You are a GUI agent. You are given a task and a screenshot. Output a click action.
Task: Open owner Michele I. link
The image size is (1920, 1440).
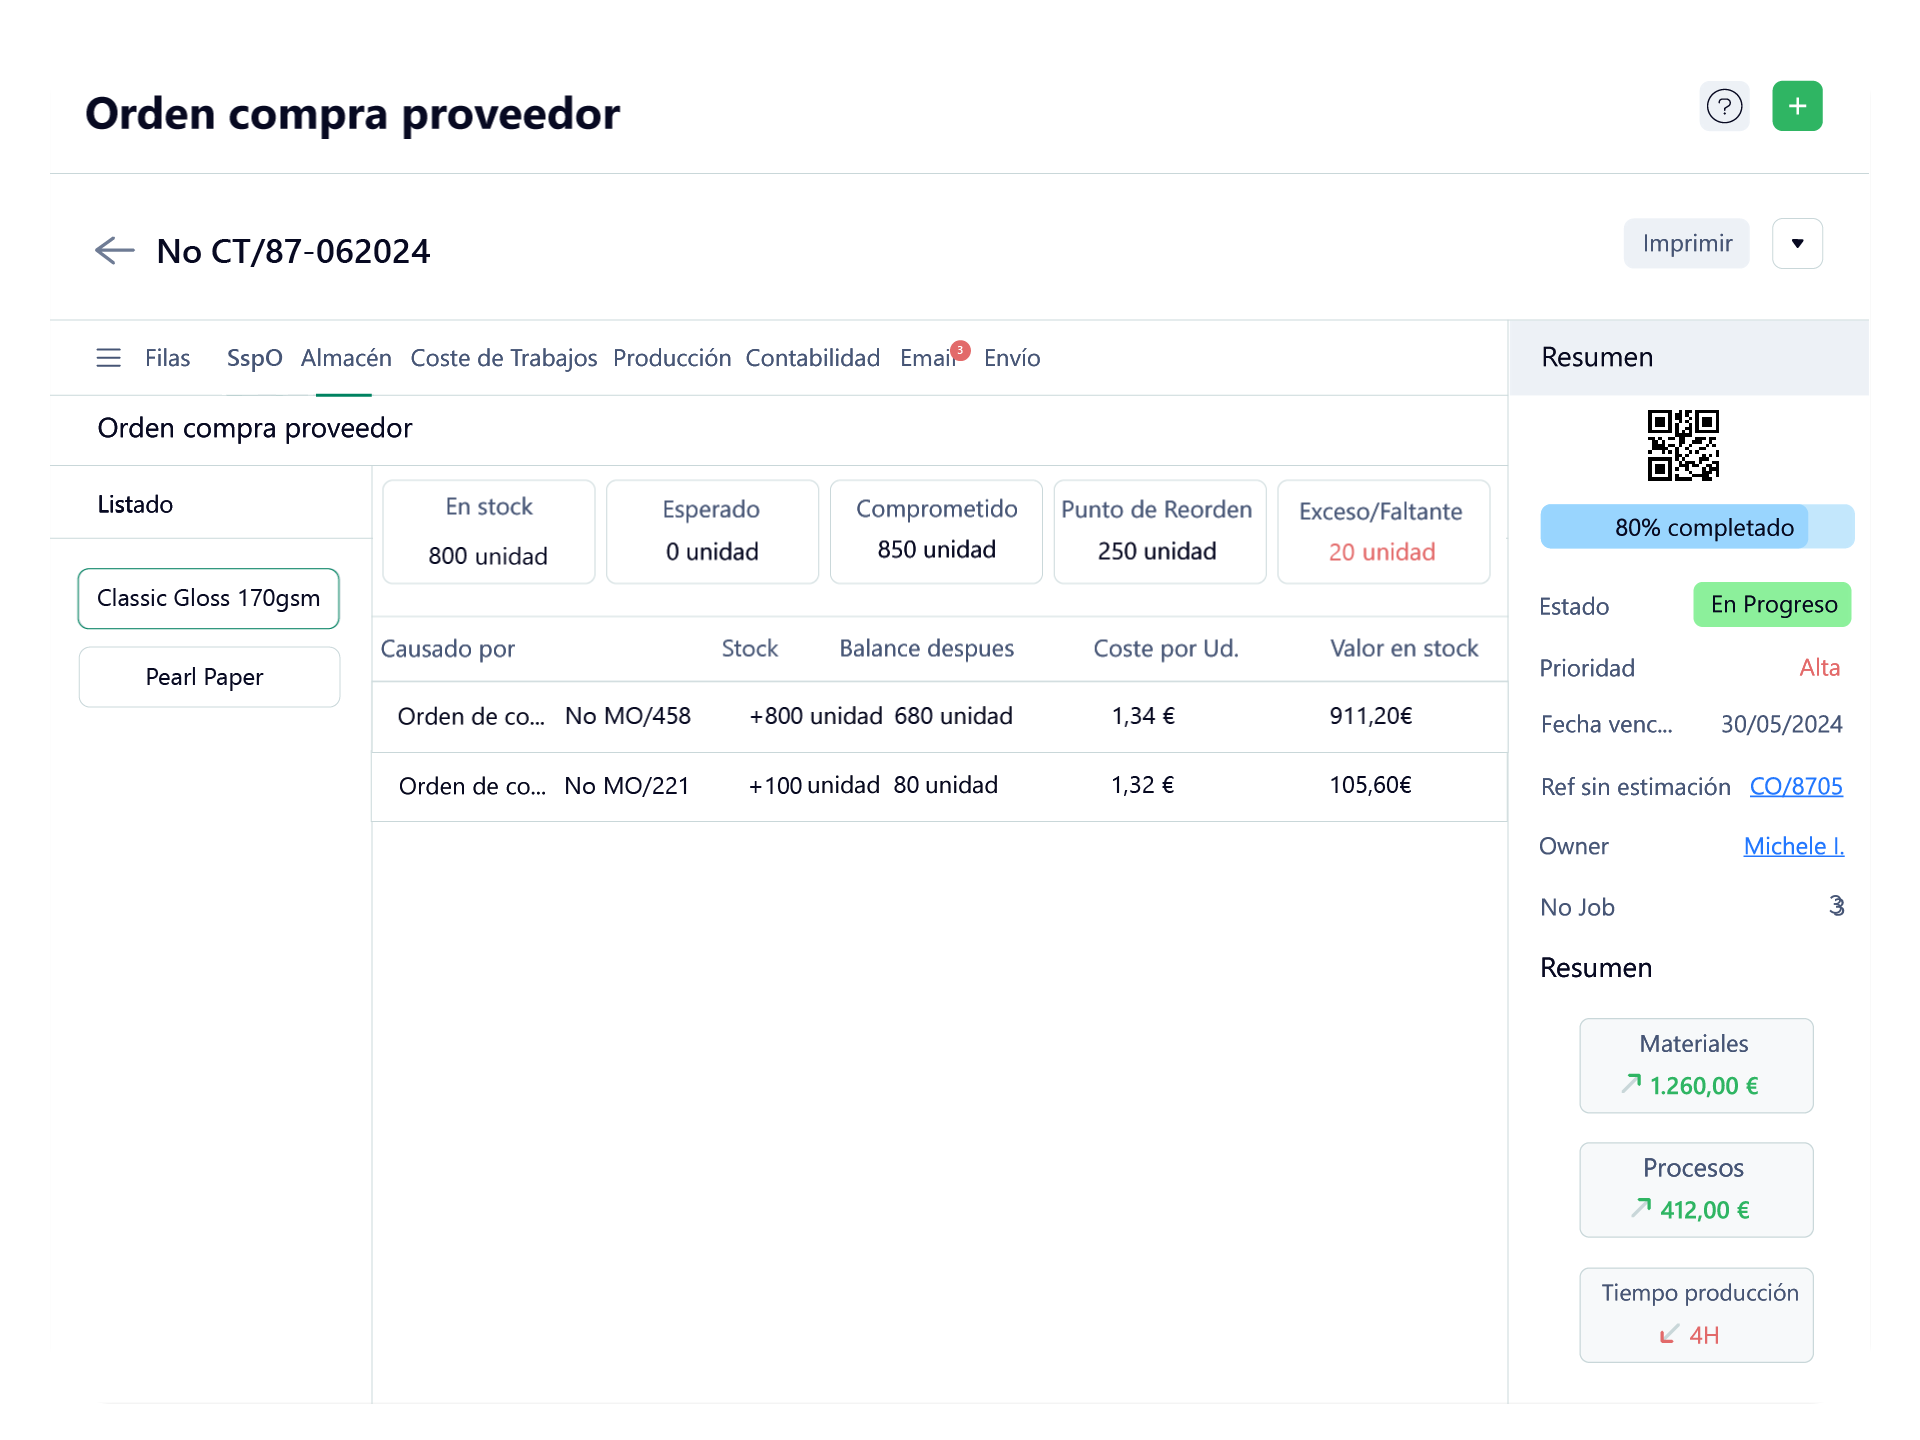coord(1793,846)
